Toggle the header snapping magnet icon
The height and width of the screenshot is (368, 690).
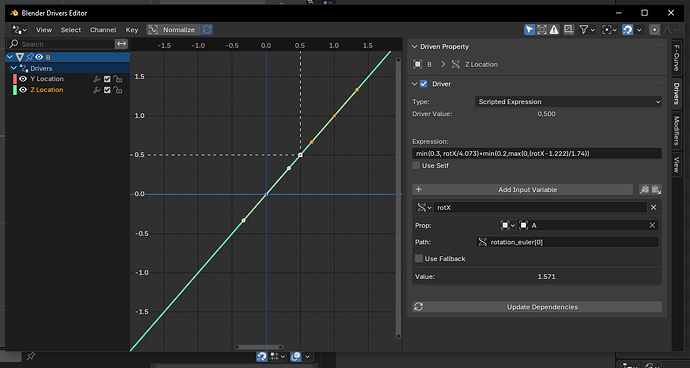[x=628, y=29]
